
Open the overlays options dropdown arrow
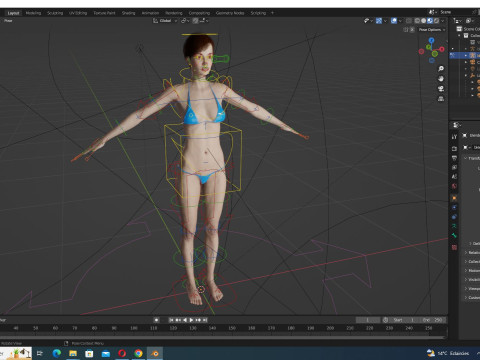pos(400,21)
